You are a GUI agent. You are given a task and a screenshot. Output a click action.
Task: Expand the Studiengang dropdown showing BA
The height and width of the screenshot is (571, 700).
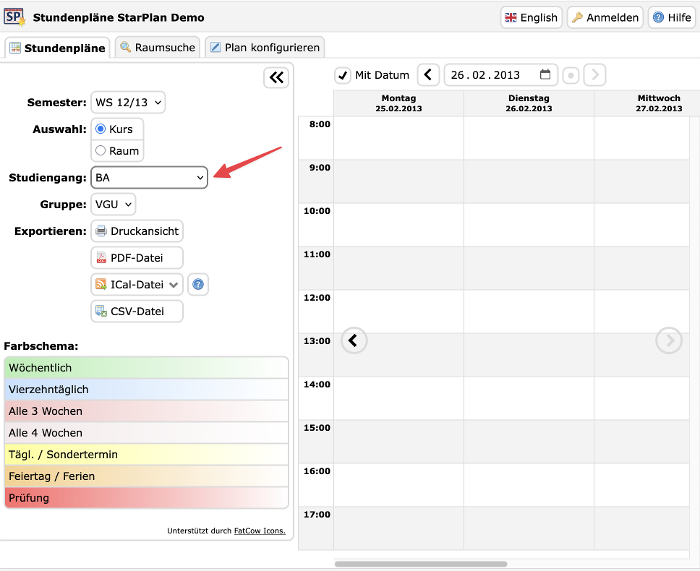(x=149, y=177)
